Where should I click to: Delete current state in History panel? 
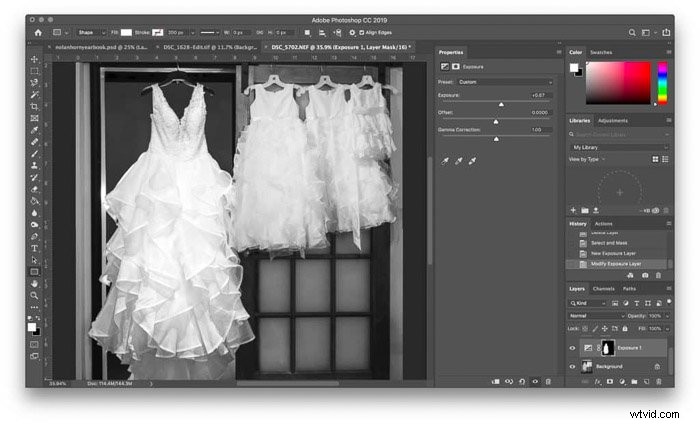658,276
